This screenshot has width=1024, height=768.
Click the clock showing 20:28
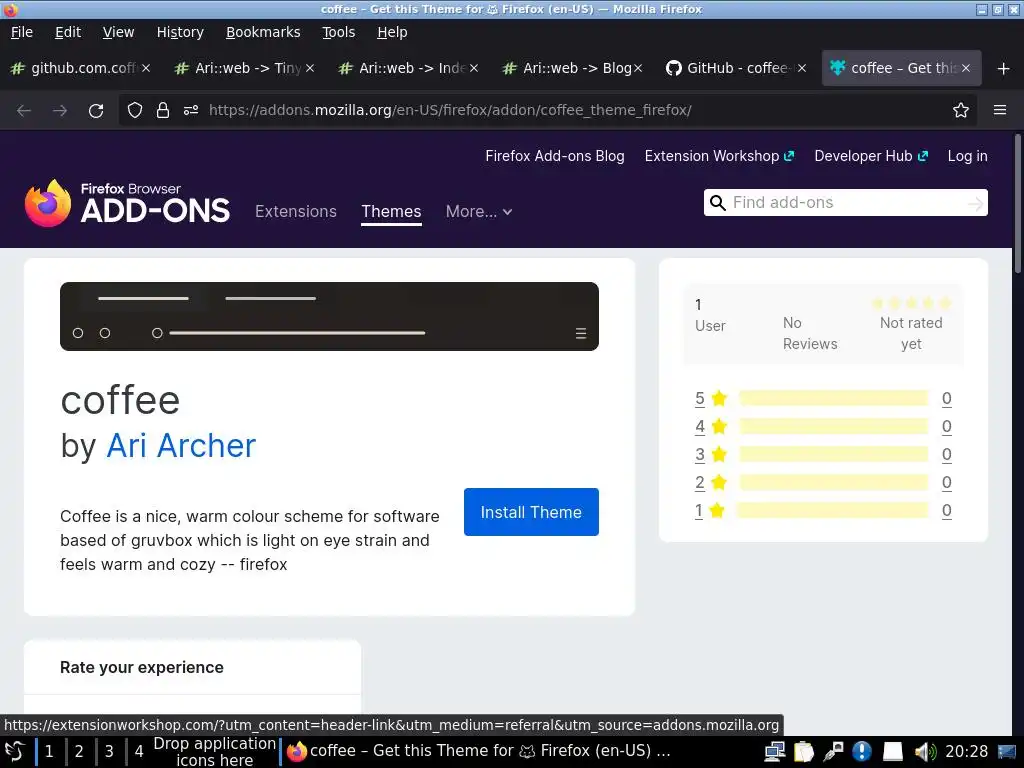[x=967, y=752]
